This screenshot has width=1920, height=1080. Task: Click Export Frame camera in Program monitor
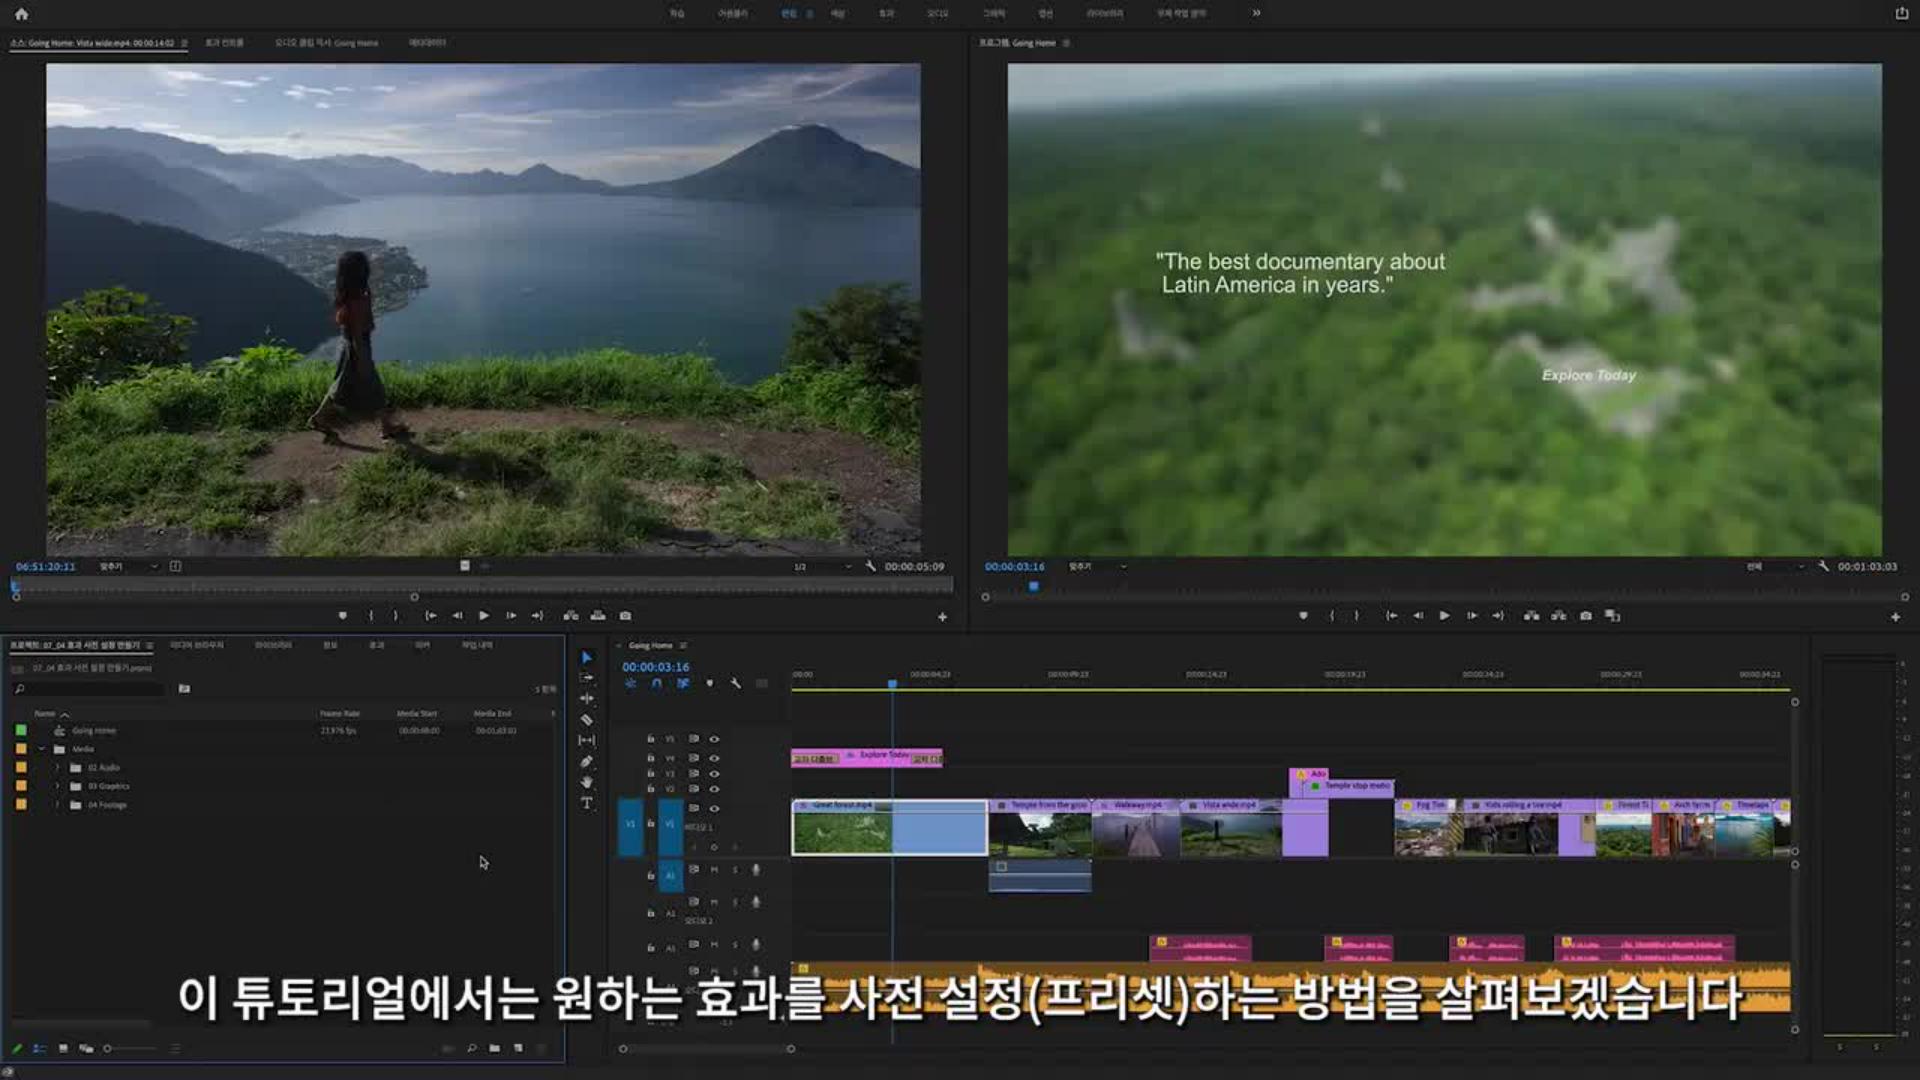click(1586, 616)
